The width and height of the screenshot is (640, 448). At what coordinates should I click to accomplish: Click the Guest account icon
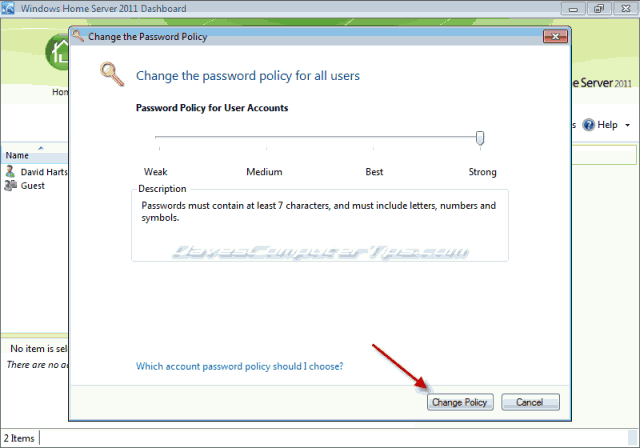(10, 185)
